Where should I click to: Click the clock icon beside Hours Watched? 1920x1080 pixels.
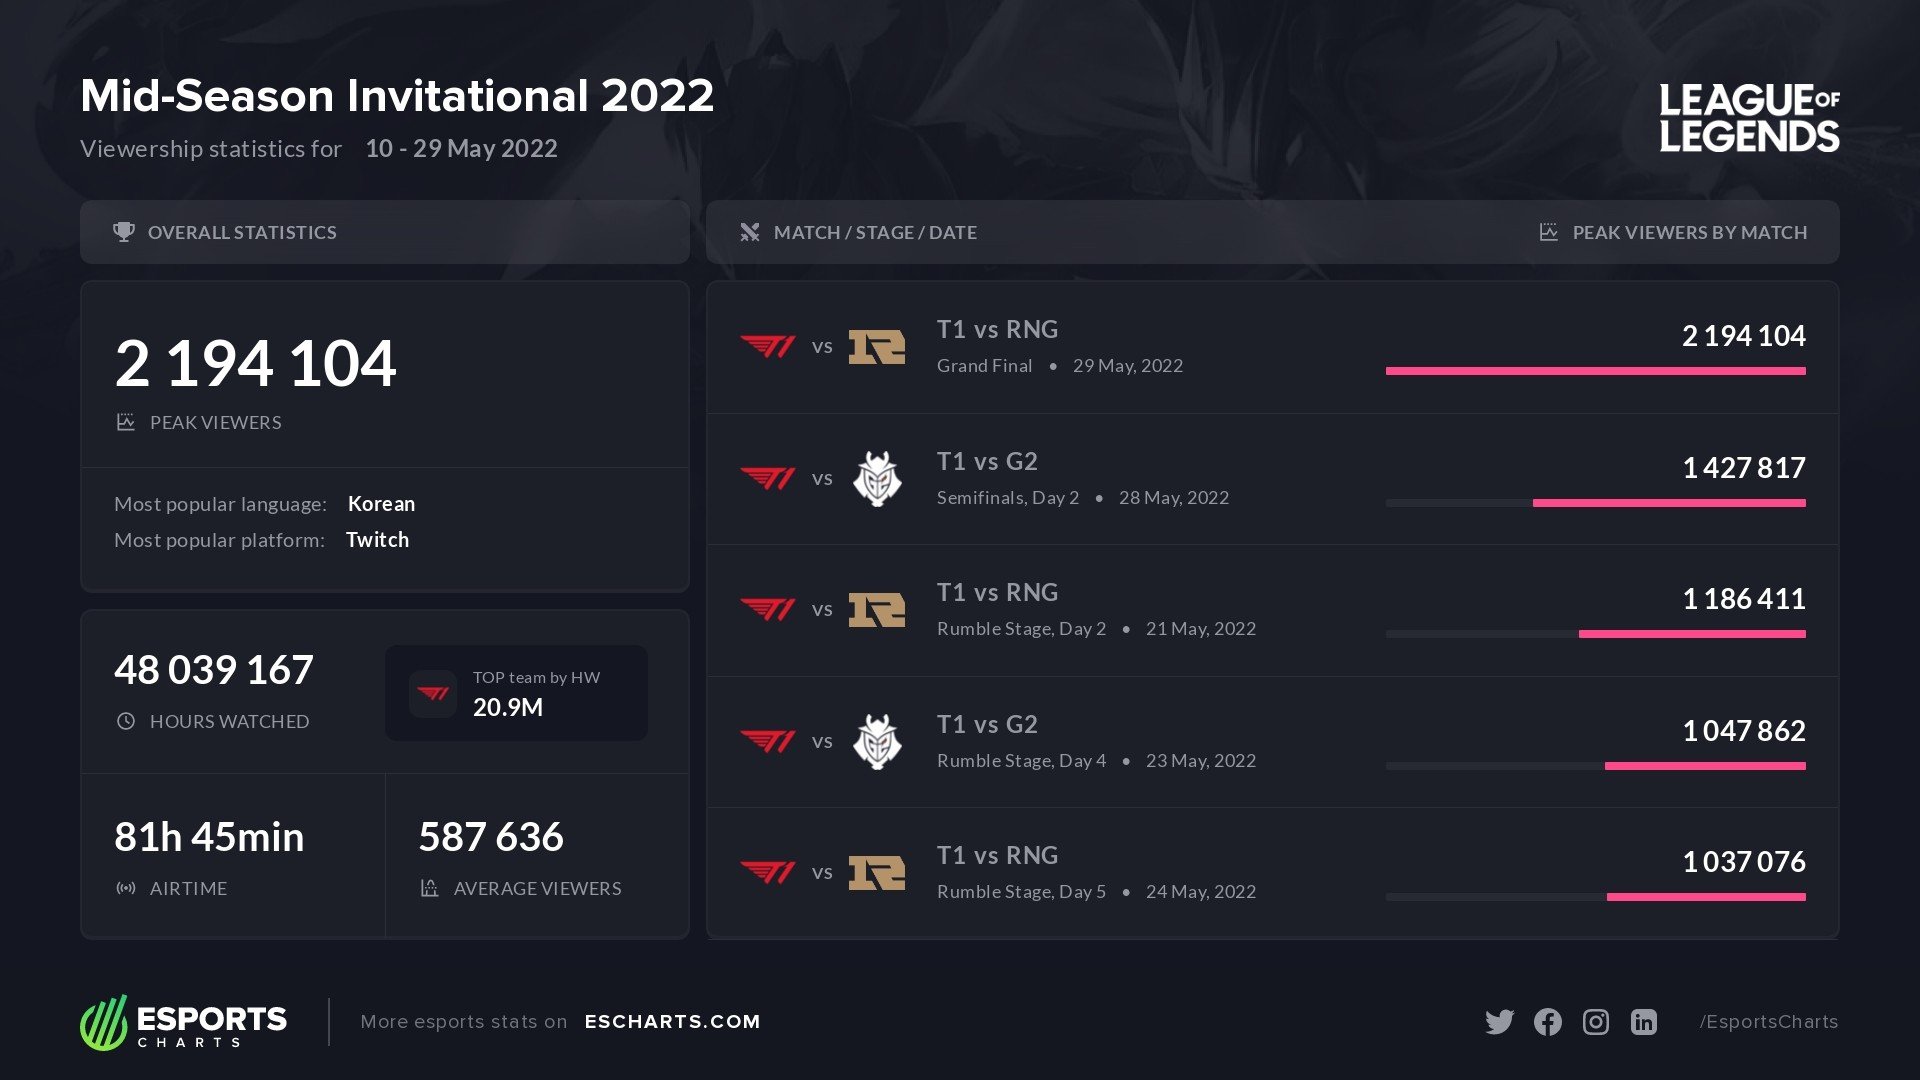(126, 721)
